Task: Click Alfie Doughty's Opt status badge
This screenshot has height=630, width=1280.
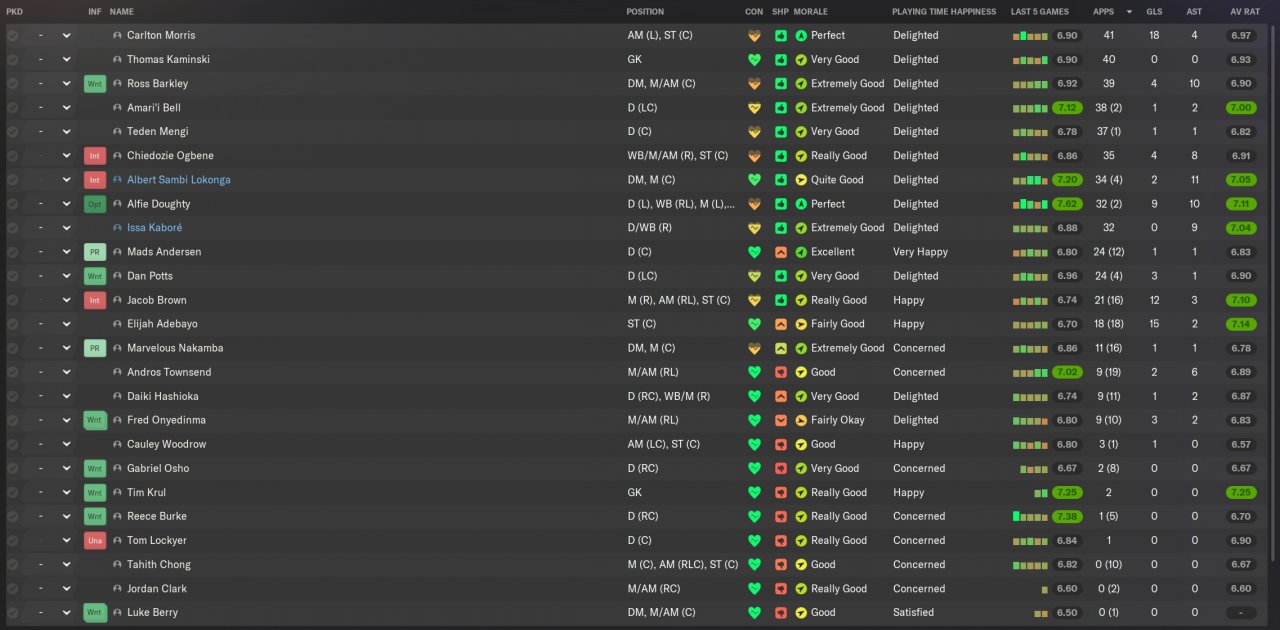Action: (x=95, y=204)
